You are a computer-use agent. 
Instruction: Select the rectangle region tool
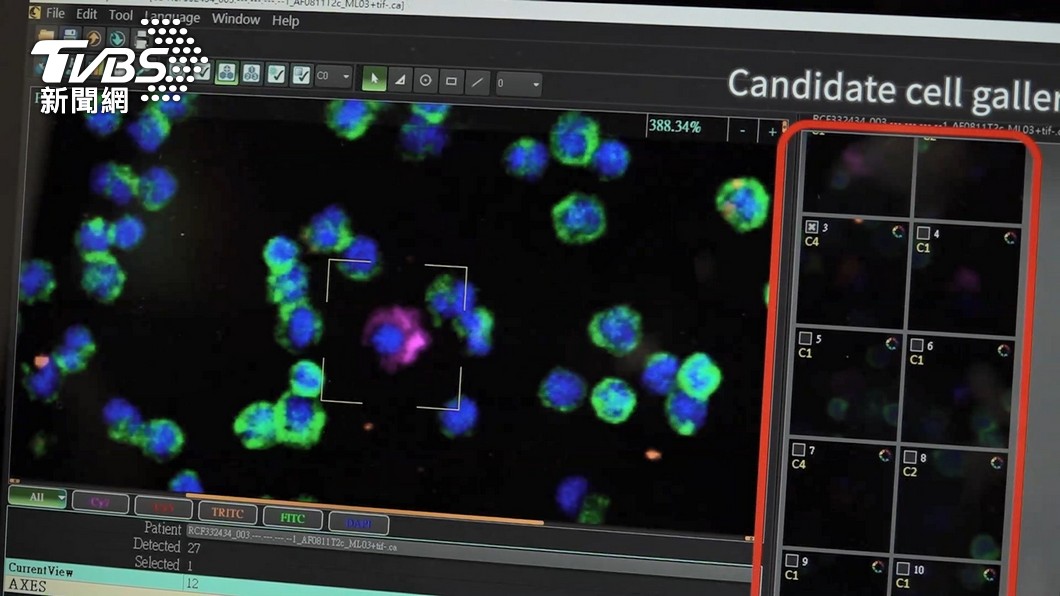[451, 82]
